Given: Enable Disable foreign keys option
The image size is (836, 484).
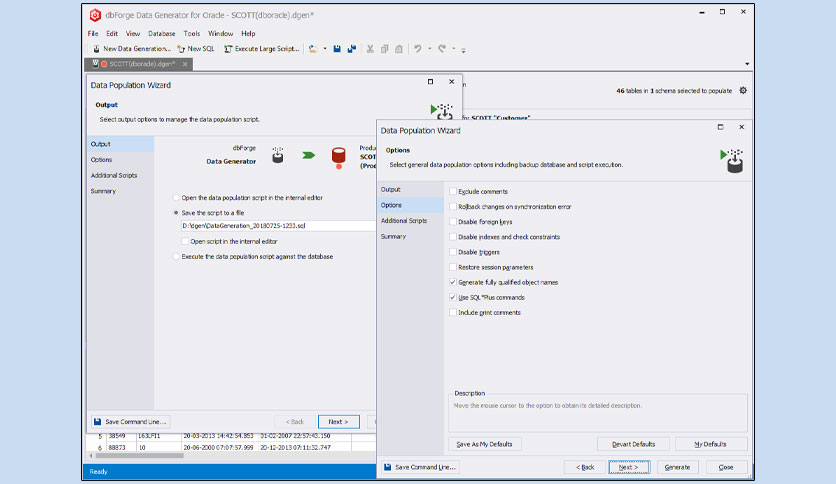Looking at the screenshot, I should pos(453,222).
